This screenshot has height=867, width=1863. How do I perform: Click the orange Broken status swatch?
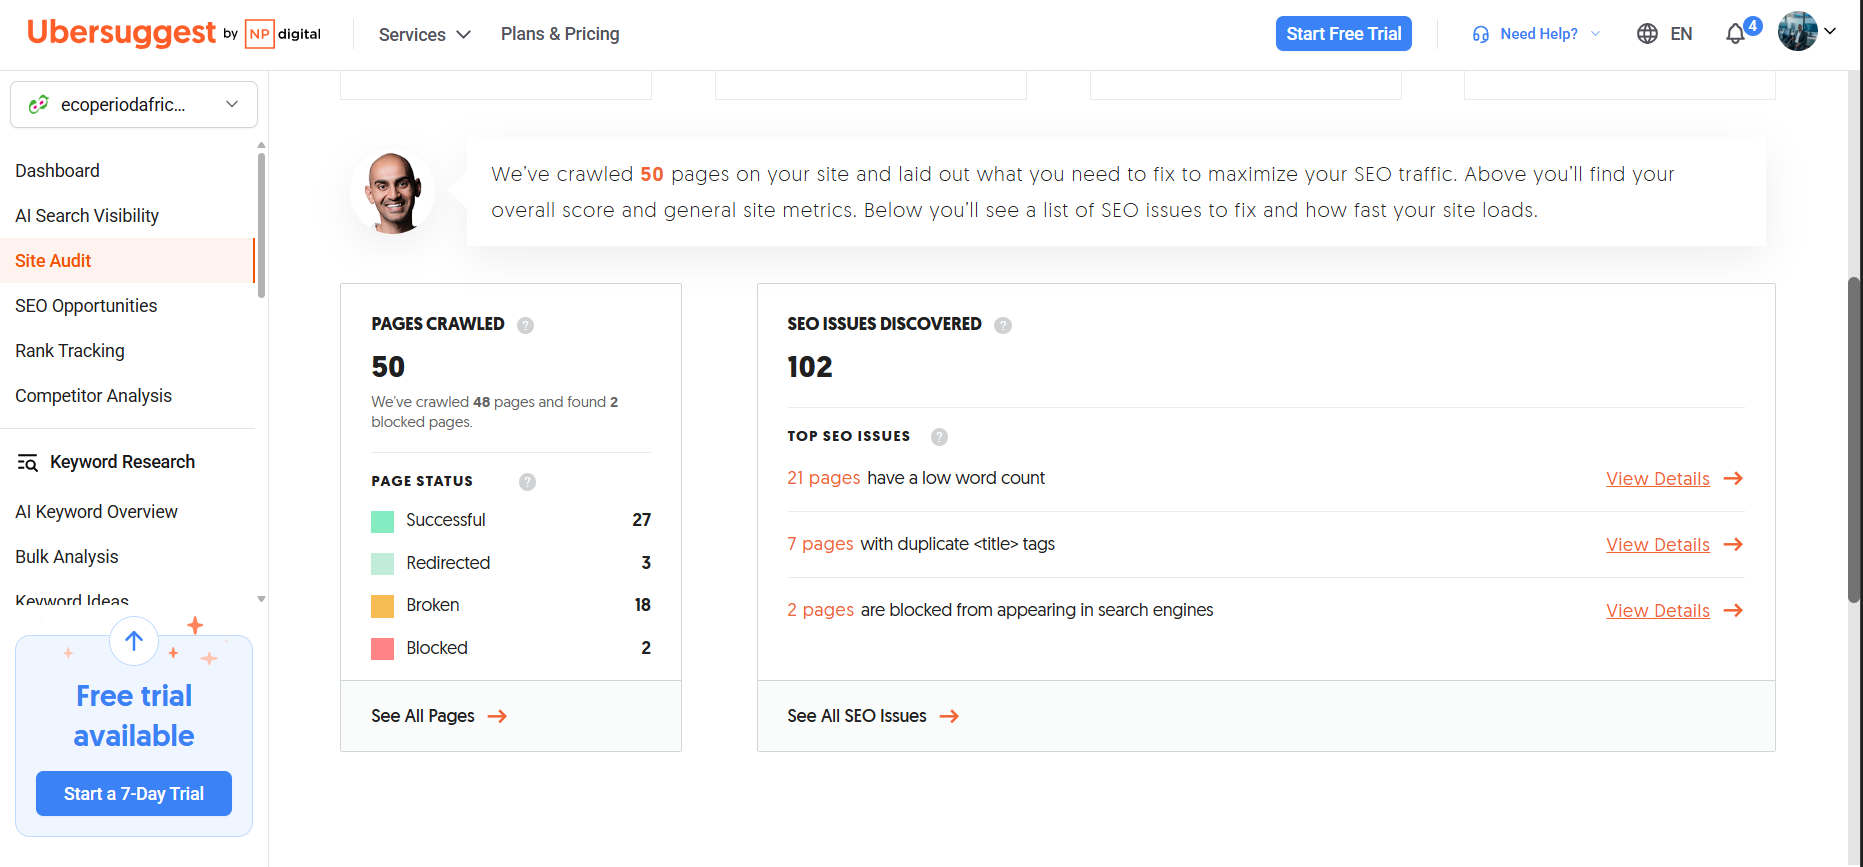(x=382, y=606)
